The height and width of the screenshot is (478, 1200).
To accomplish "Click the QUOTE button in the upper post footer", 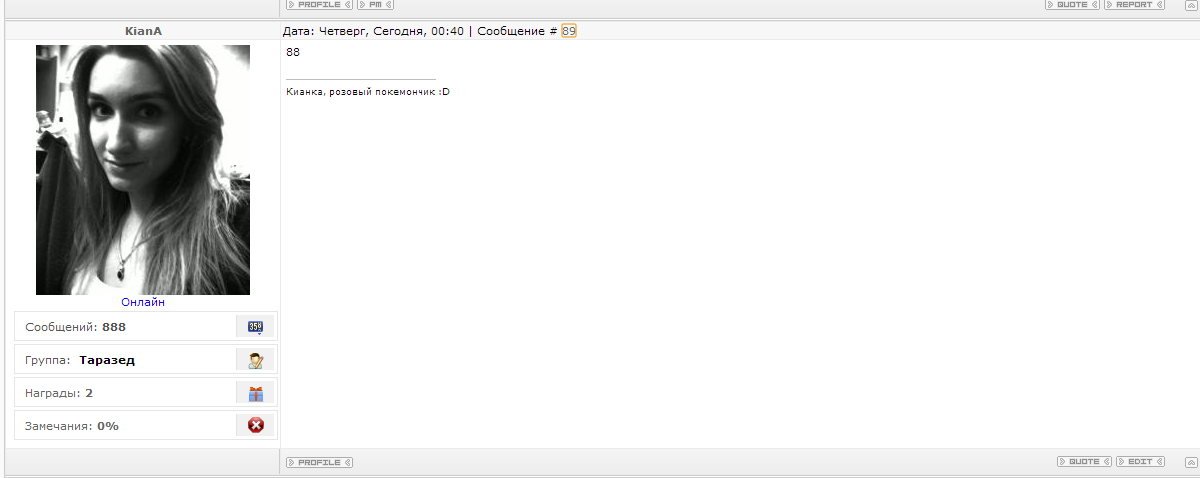I will pos(1072,5).
